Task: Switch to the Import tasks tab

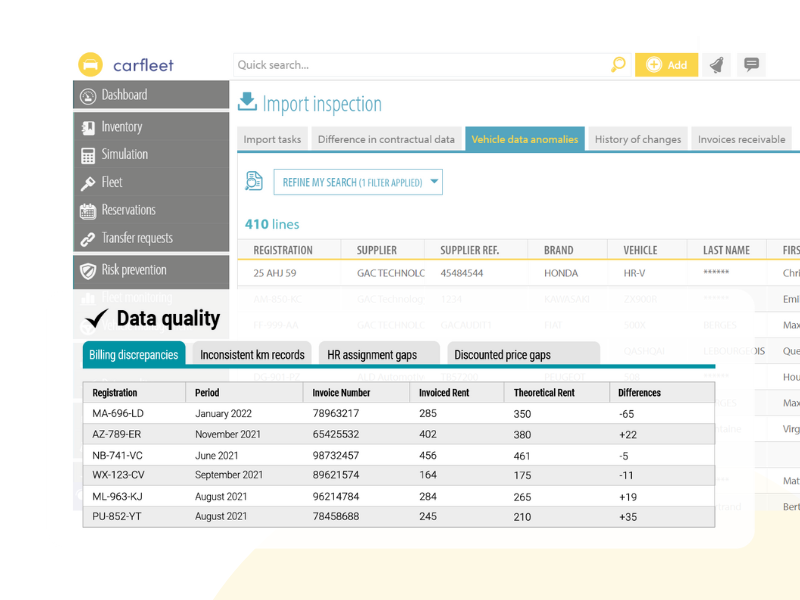Action: click(272, 140)
